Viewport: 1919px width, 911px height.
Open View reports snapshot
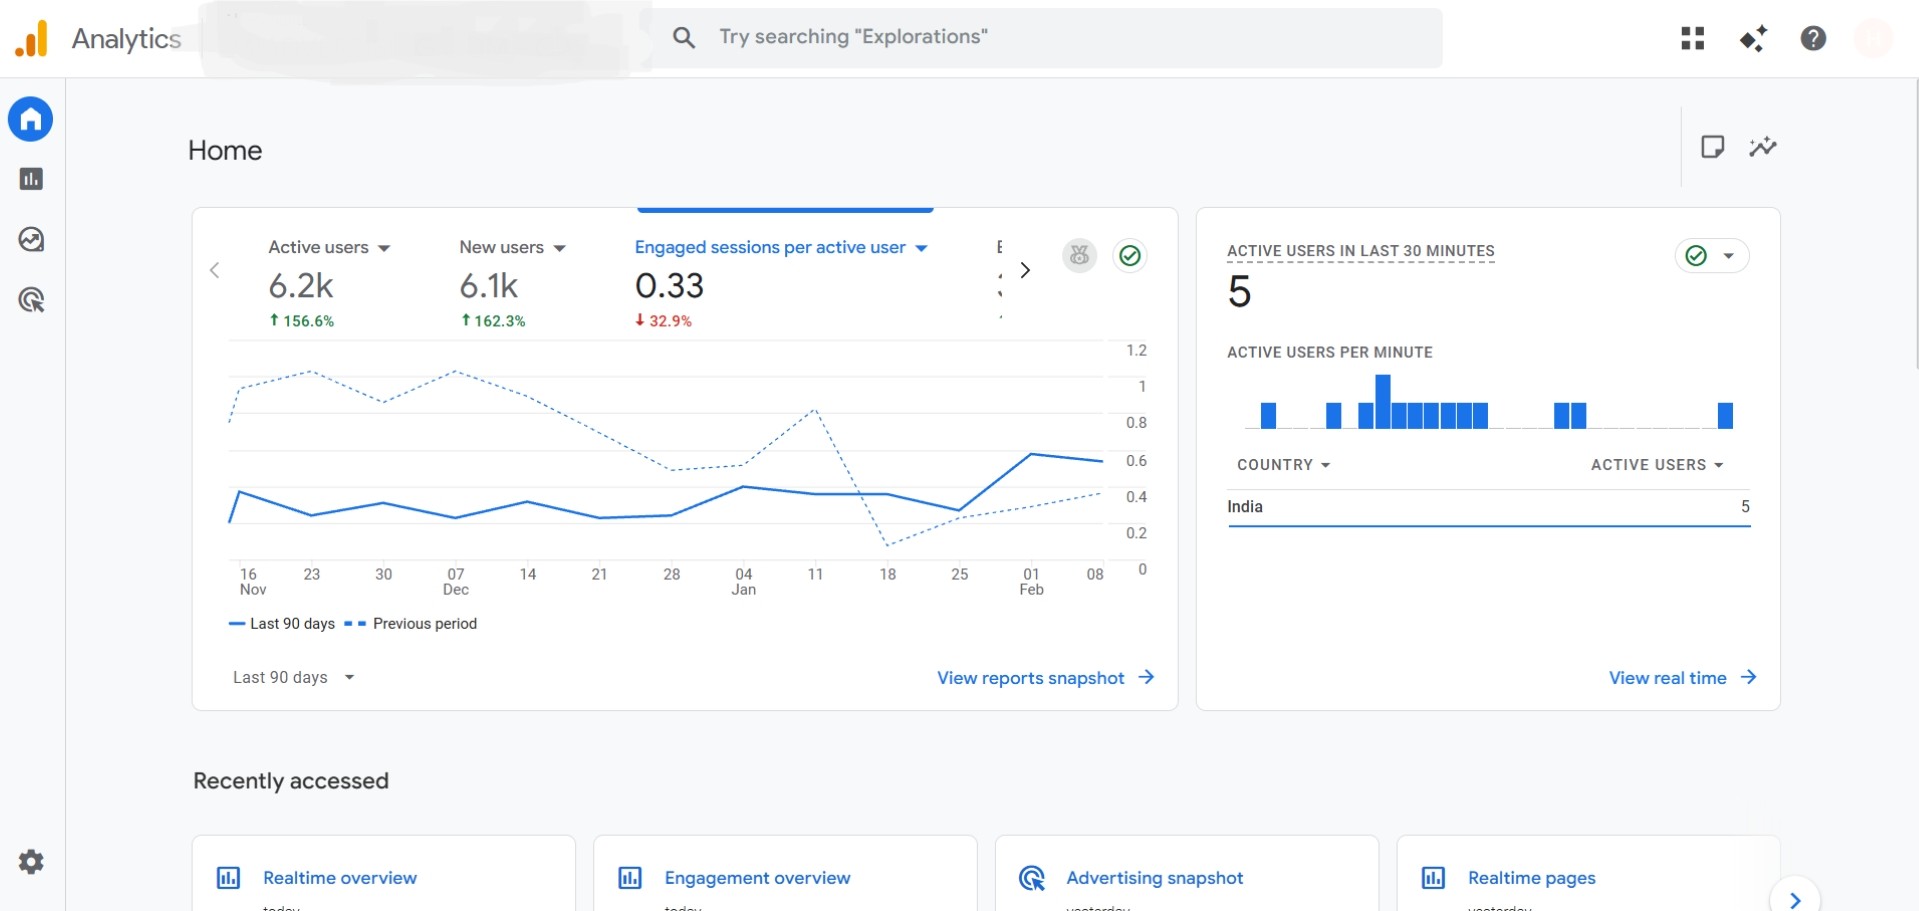[1031, 677]
